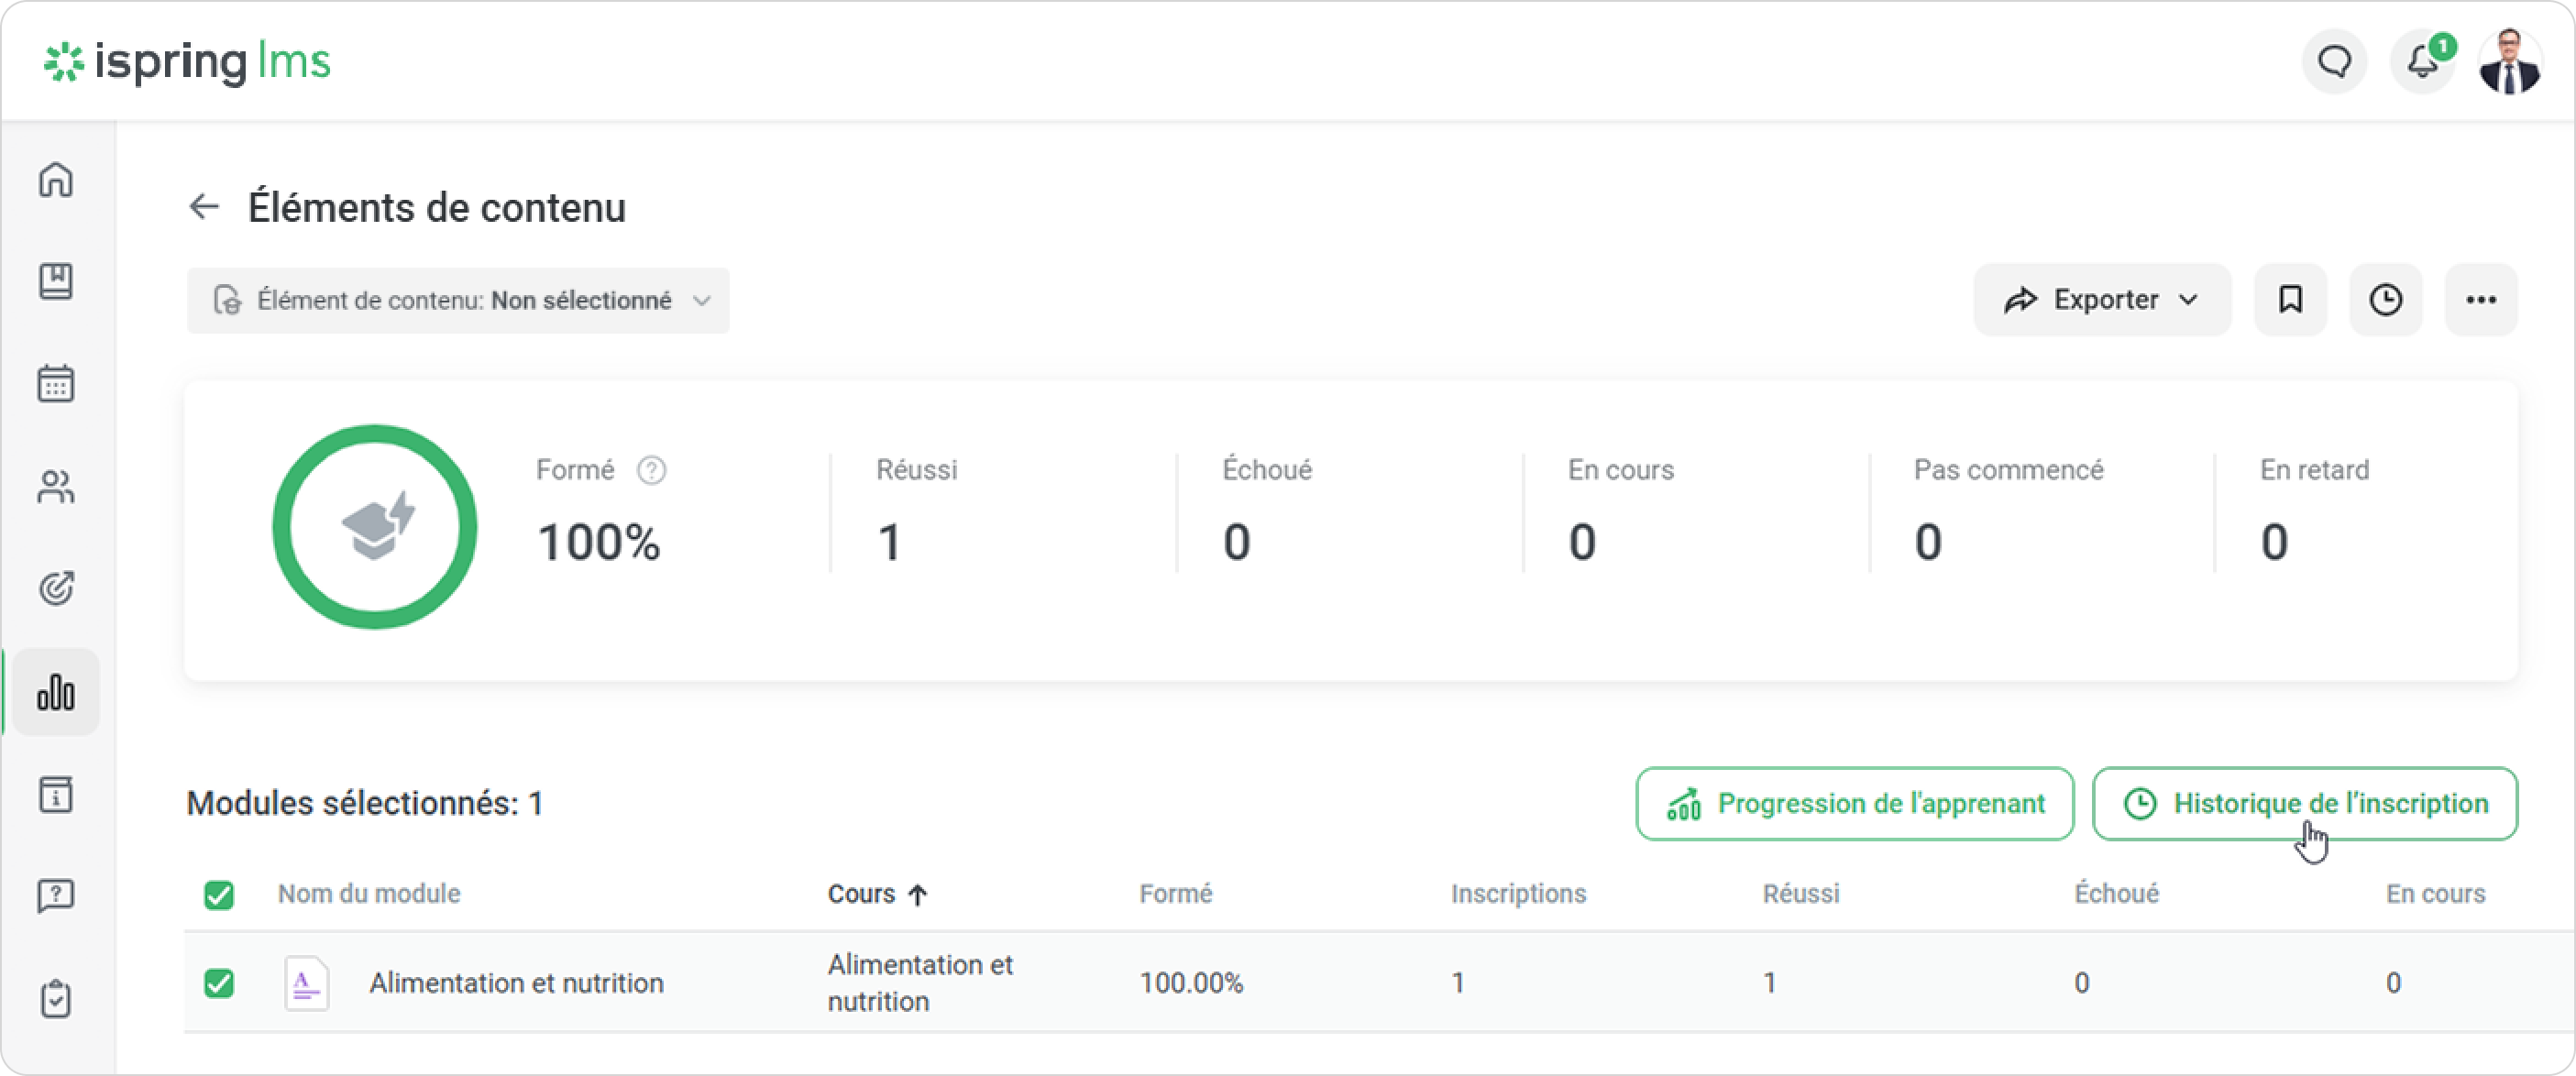Click Historique de l'inscription button
The height and width of the screenshot is (1076, 2576).
[x=2305, y=804]
